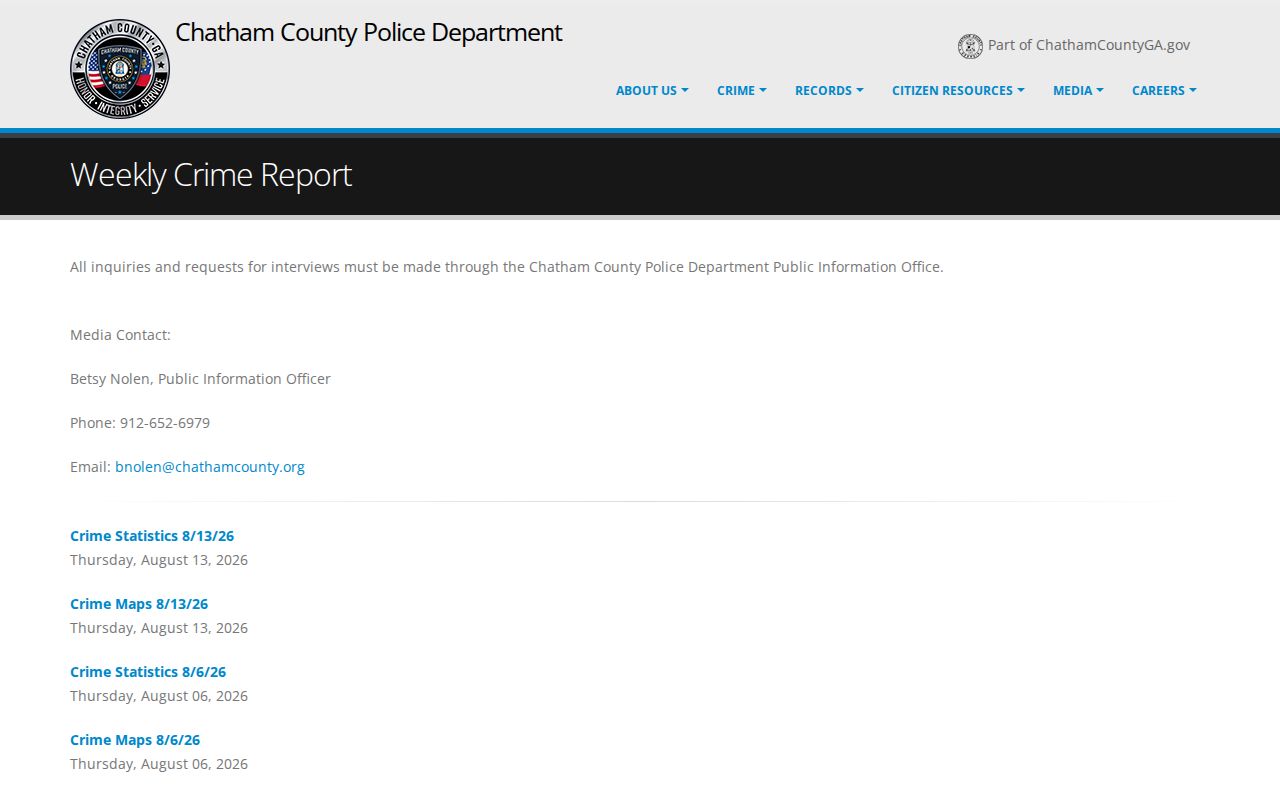Click the Chatham County Police Department title
Screen dimensions: 1280x800
click(x=369, y=32)
